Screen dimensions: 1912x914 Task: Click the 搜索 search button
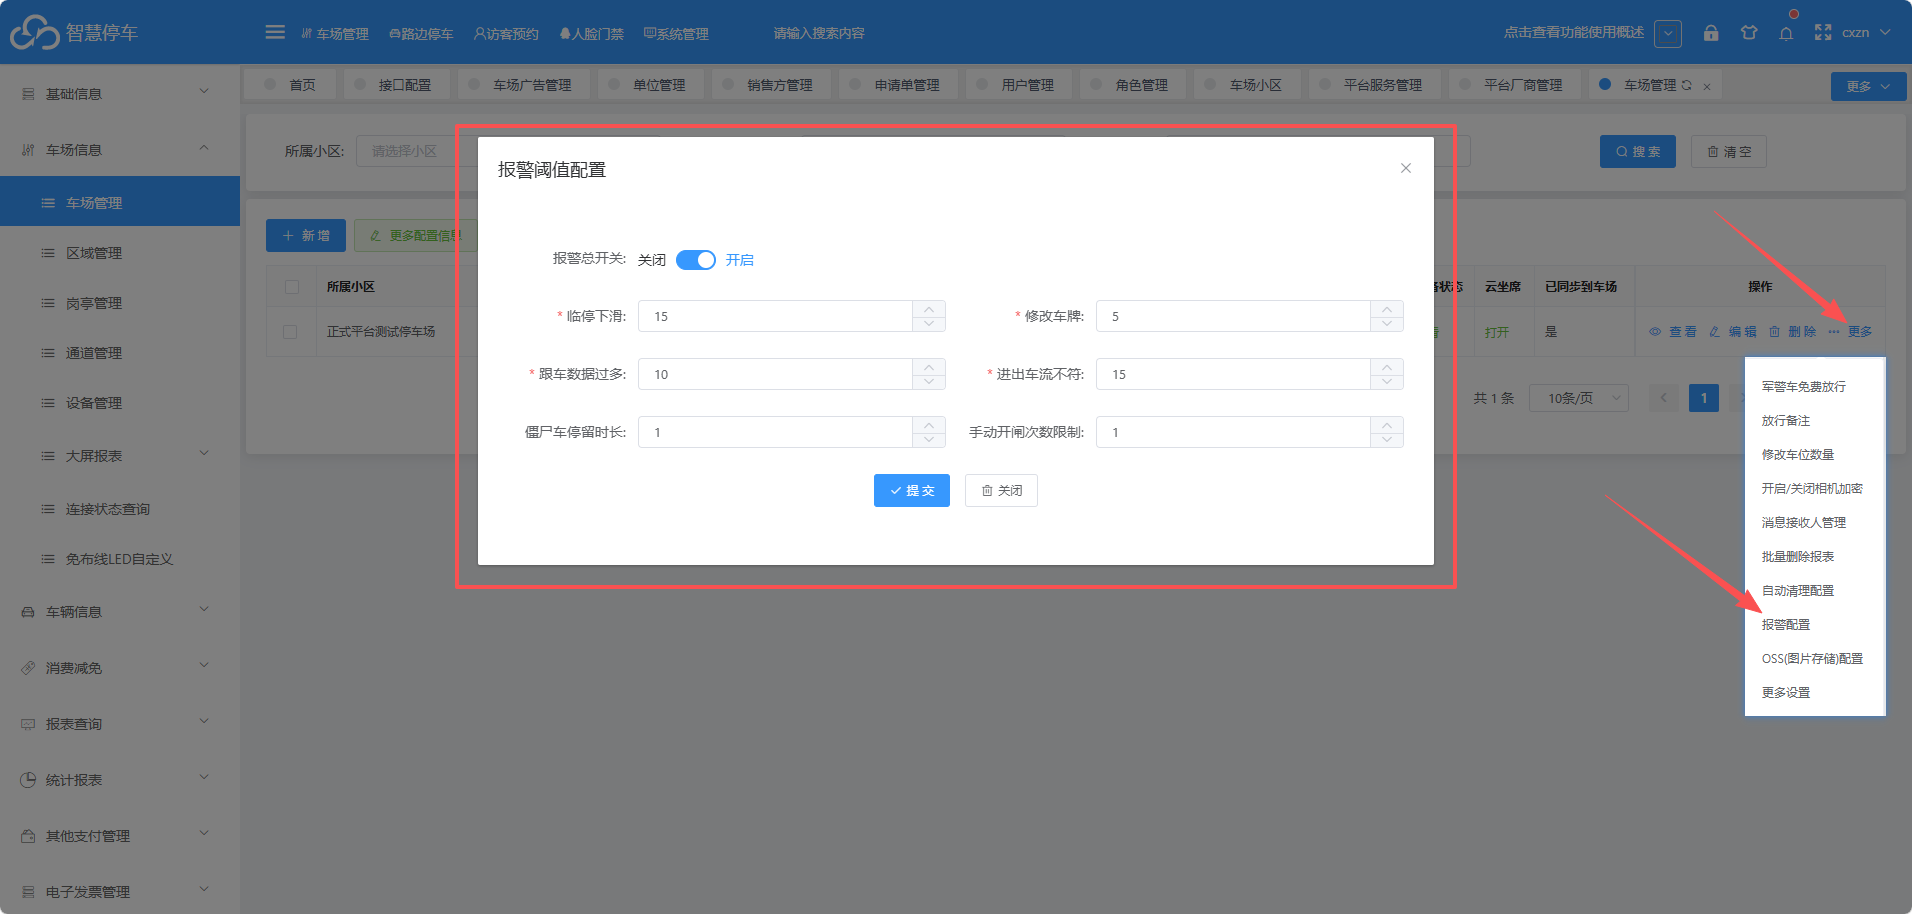point(1638,151)
